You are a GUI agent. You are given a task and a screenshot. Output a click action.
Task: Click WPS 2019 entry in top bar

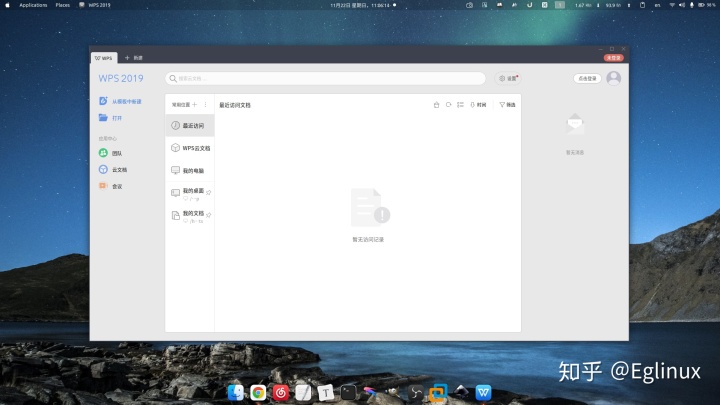click(95, 5)
